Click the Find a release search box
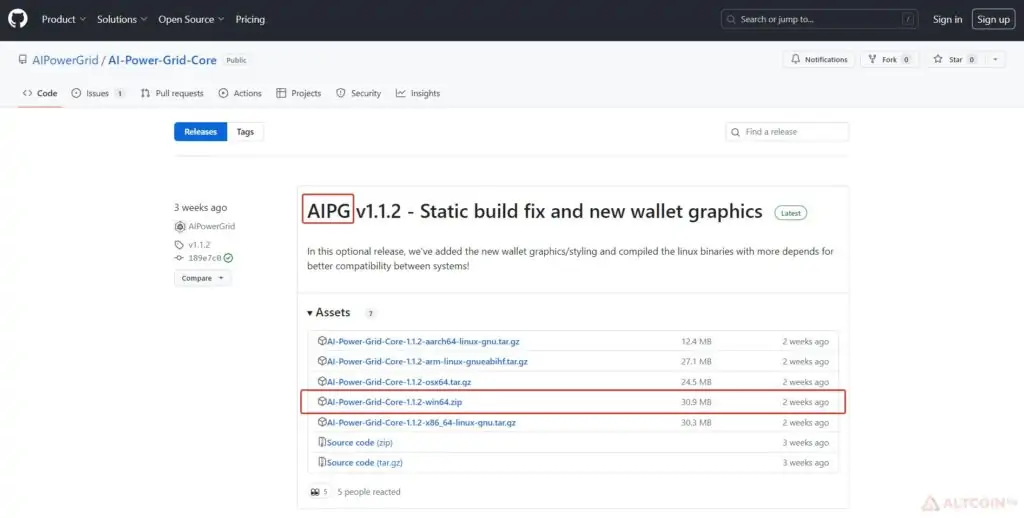The height and width of the screenshot is (518, 1024). pyautogui.click(x=787, y=132)
